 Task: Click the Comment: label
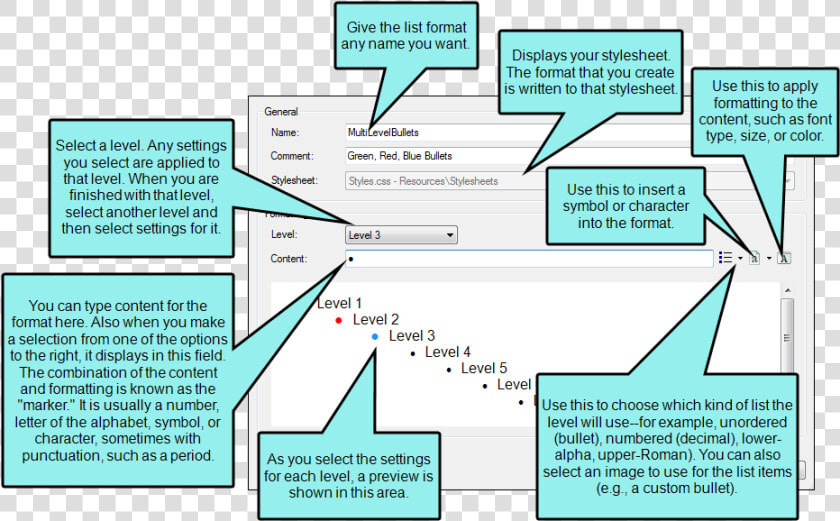(291, 156)
